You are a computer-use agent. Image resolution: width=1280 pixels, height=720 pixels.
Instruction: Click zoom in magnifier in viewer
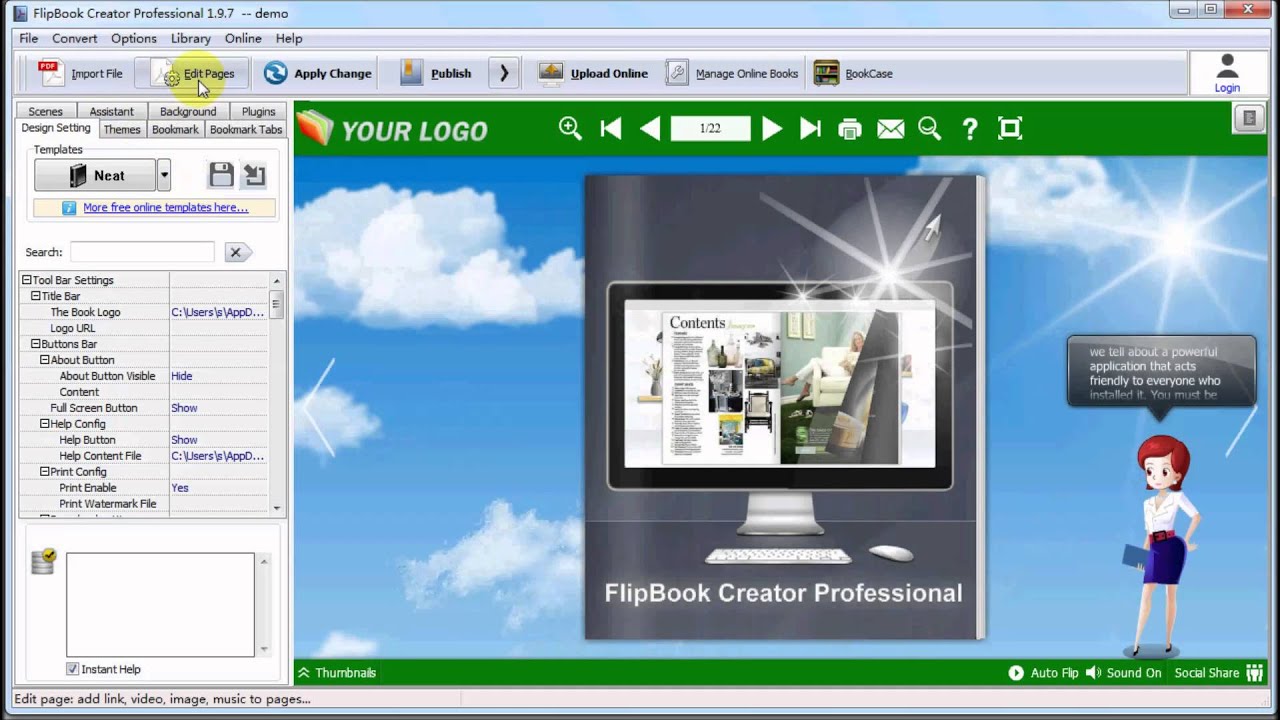[570, 128]
